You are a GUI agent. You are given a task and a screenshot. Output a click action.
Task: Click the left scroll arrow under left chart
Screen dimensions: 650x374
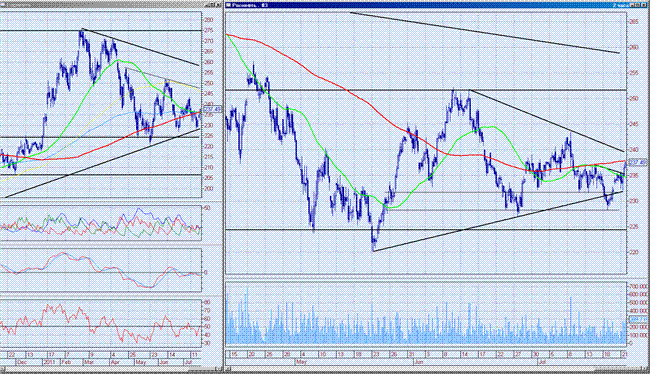(x=3, y=369)
